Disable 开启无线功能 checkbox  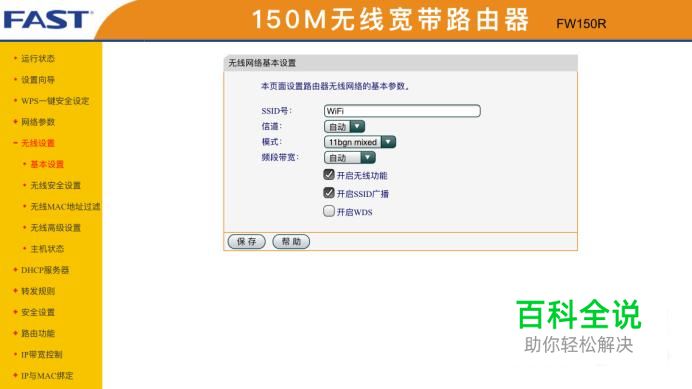tap(329, 174)
